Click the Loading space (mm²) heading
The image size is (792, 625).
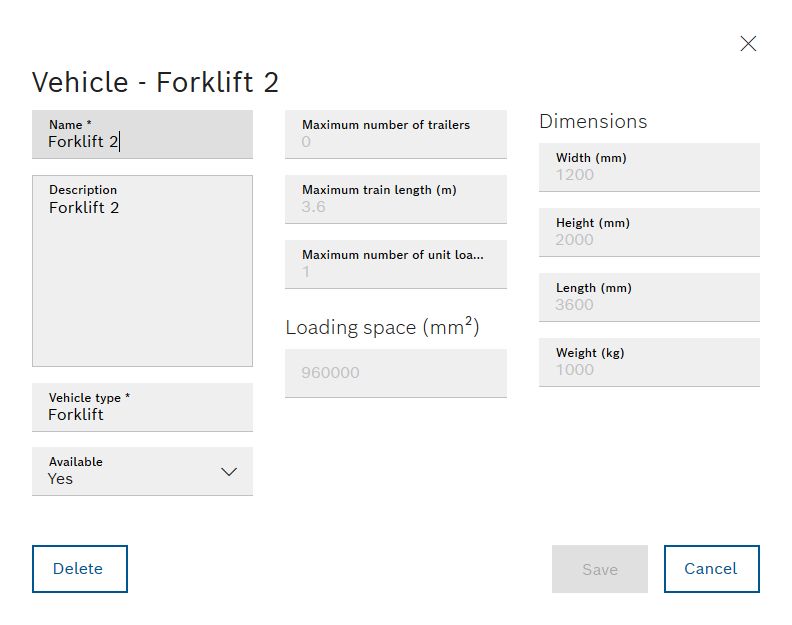click(x=382, y=326)
